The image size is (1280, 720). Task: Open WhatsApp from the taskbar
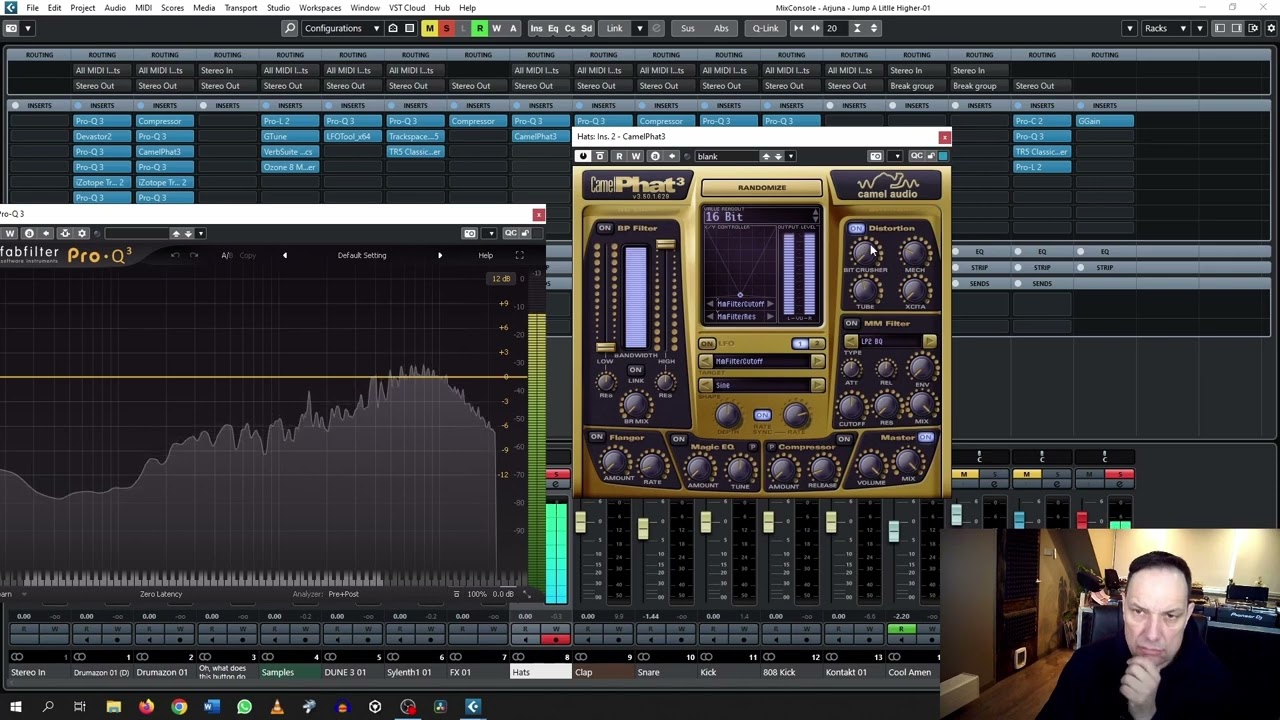244,707
